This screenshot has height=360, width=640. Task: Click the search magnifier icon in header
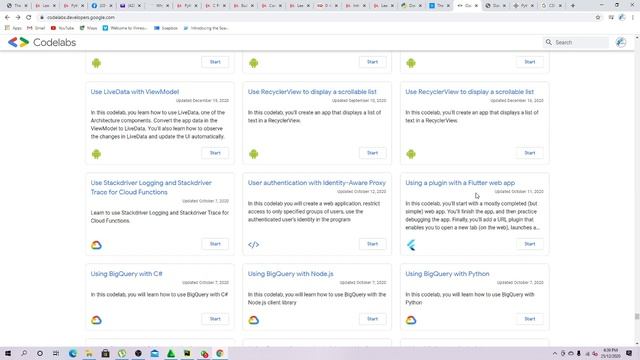coord(549,42)
